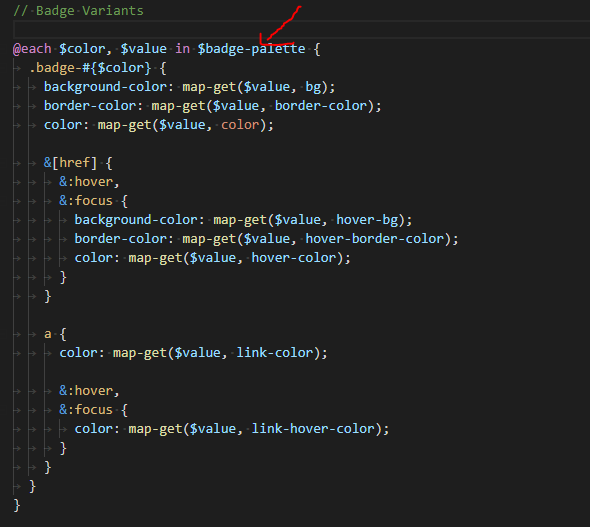Click the orange 'color' map-get argument
The height and width of the screenshot is (527, 590).
coord(240,125)
